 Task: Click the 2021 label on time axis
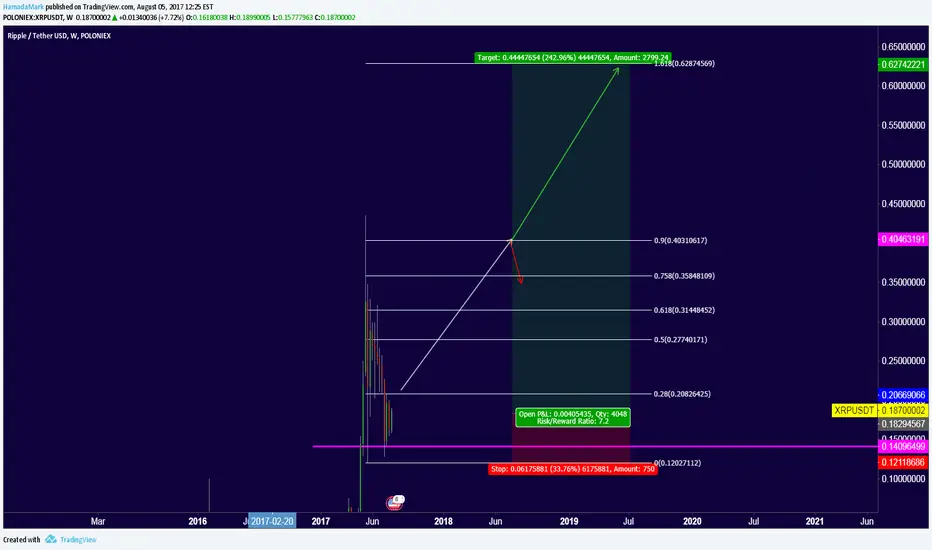click(x=814, y=521)
